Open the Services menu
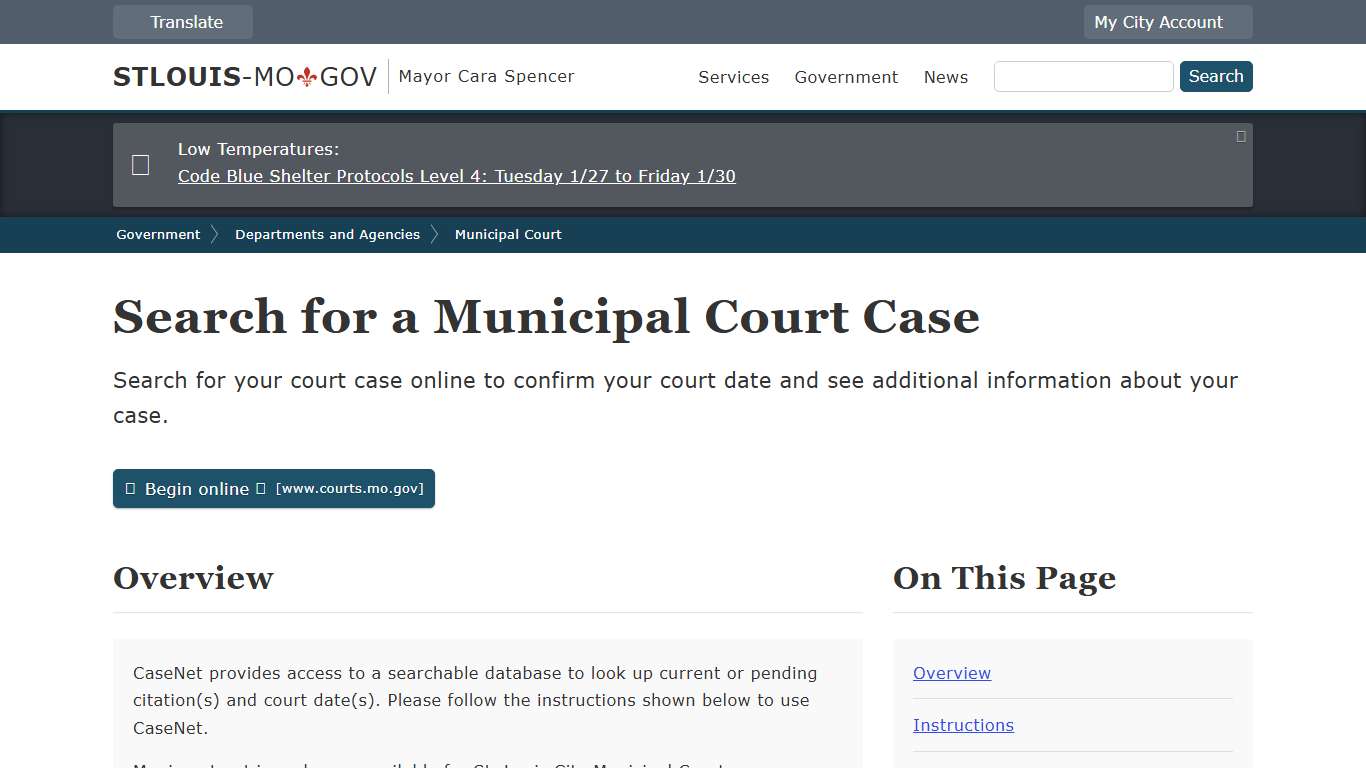Screen dimensions: 1366x768 pyautogui.click(x=733, y=77)
